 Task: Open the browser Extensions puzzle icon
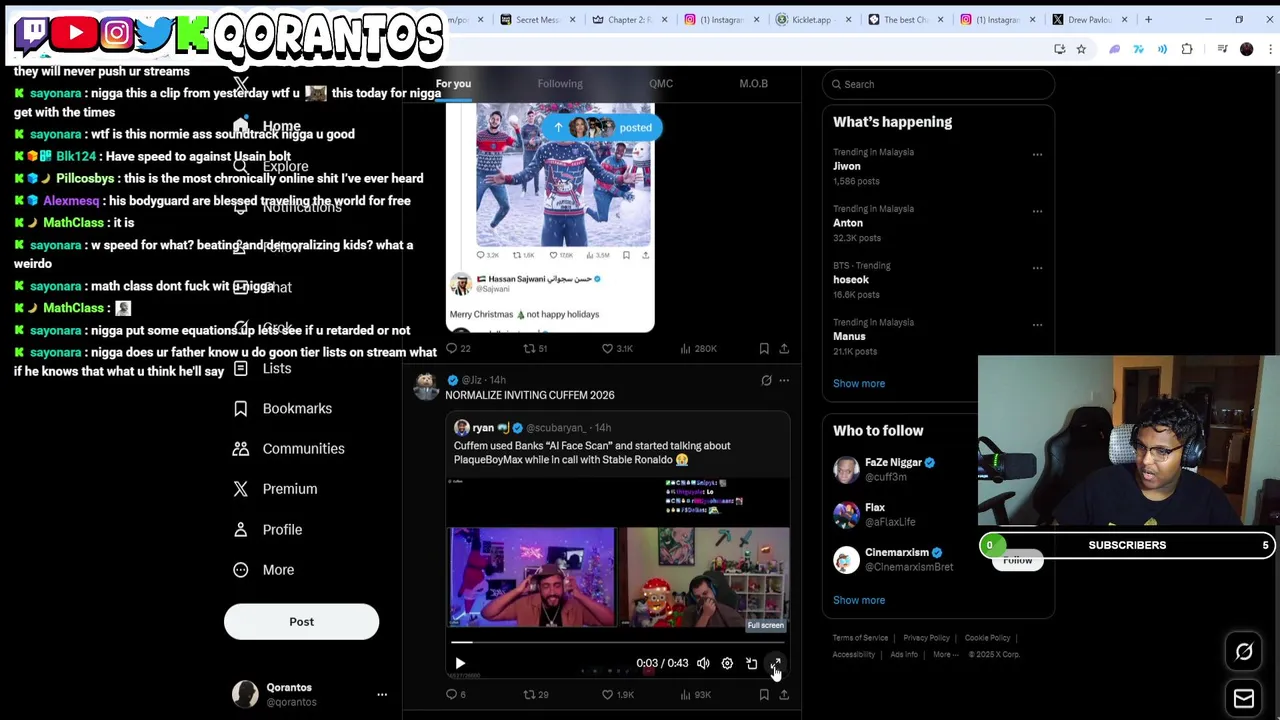(x=1187, y=49)
